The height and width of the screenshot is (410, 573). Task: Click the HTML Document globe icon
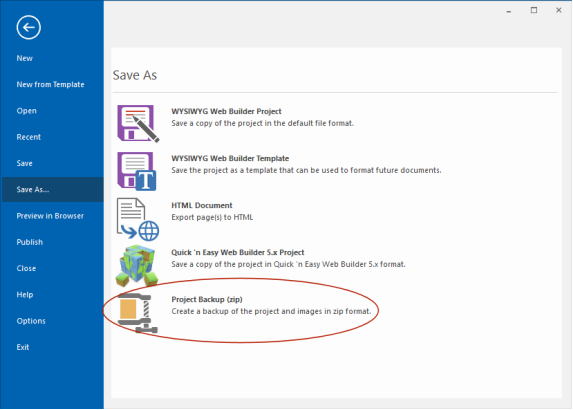click(x=138, y=219)
